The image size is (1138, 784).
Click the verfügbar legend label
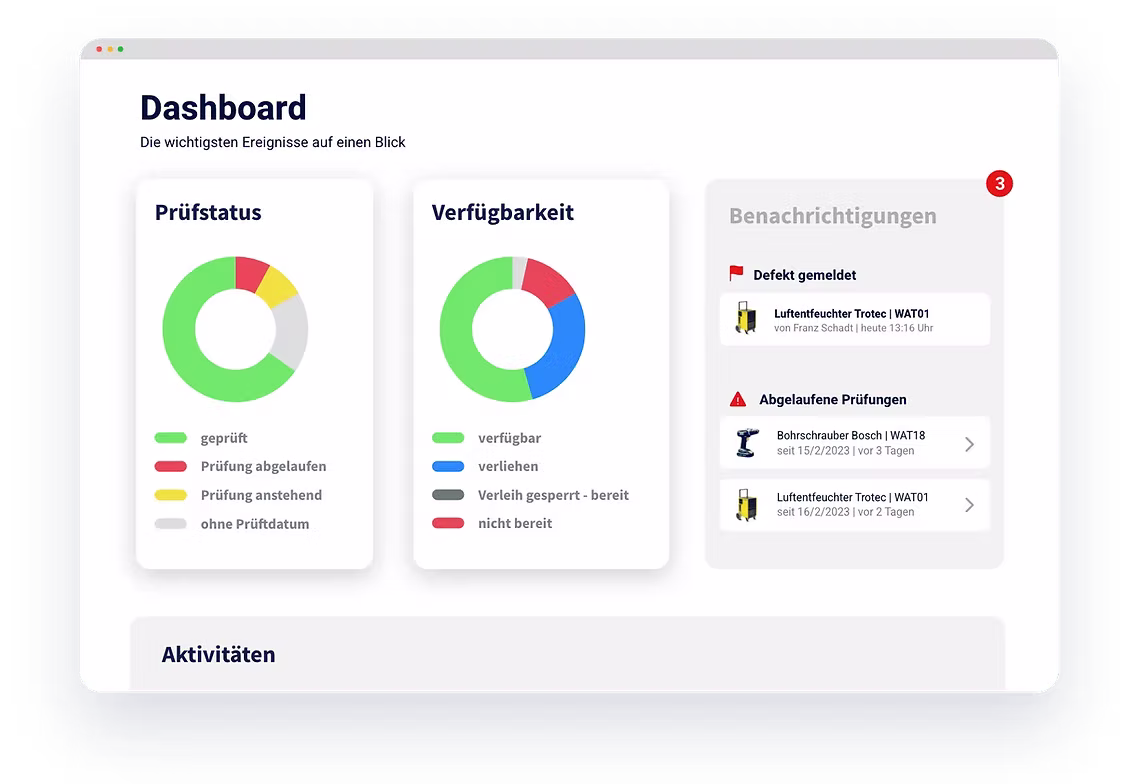509,438
